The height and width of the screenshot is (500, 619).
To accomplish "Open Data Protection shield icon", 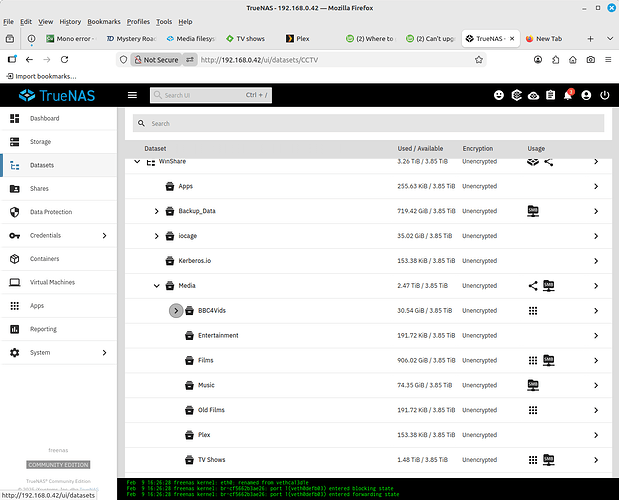I will [15, 212].
